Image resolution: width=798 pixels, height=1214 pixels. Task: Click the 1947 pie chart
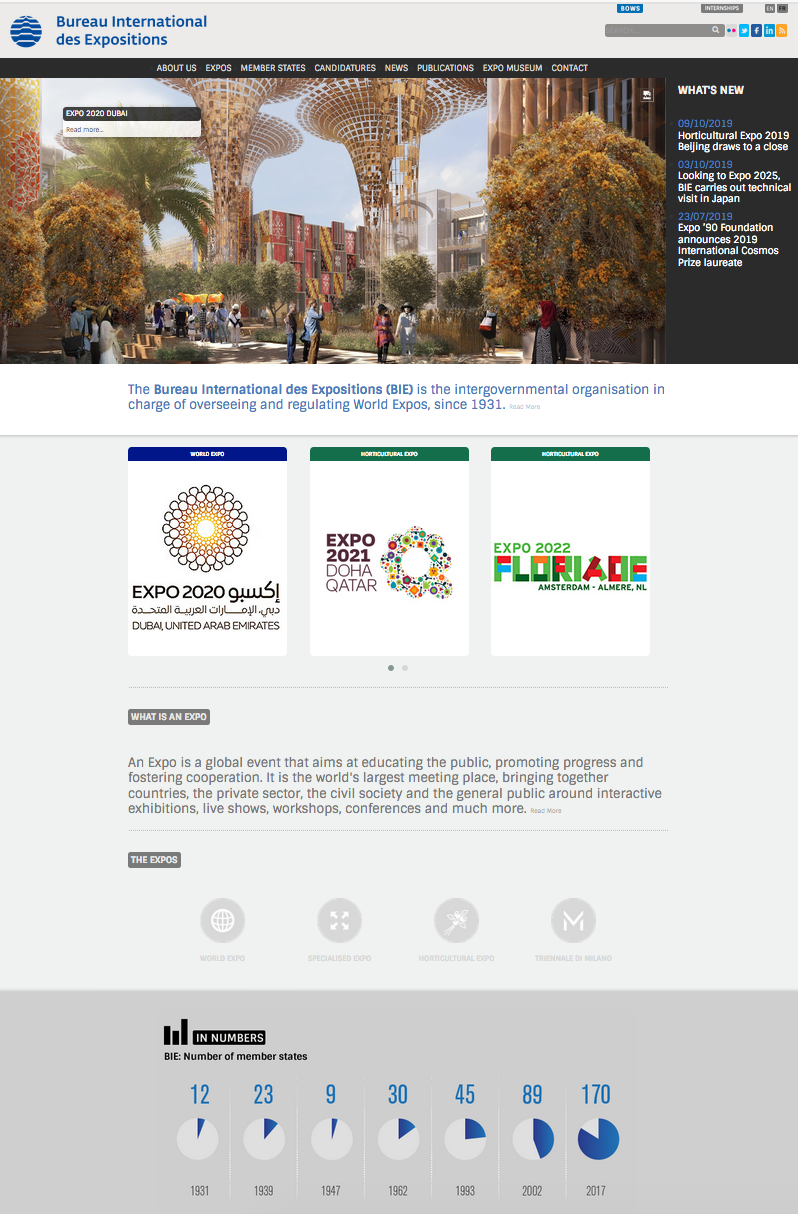point(331,1139)
